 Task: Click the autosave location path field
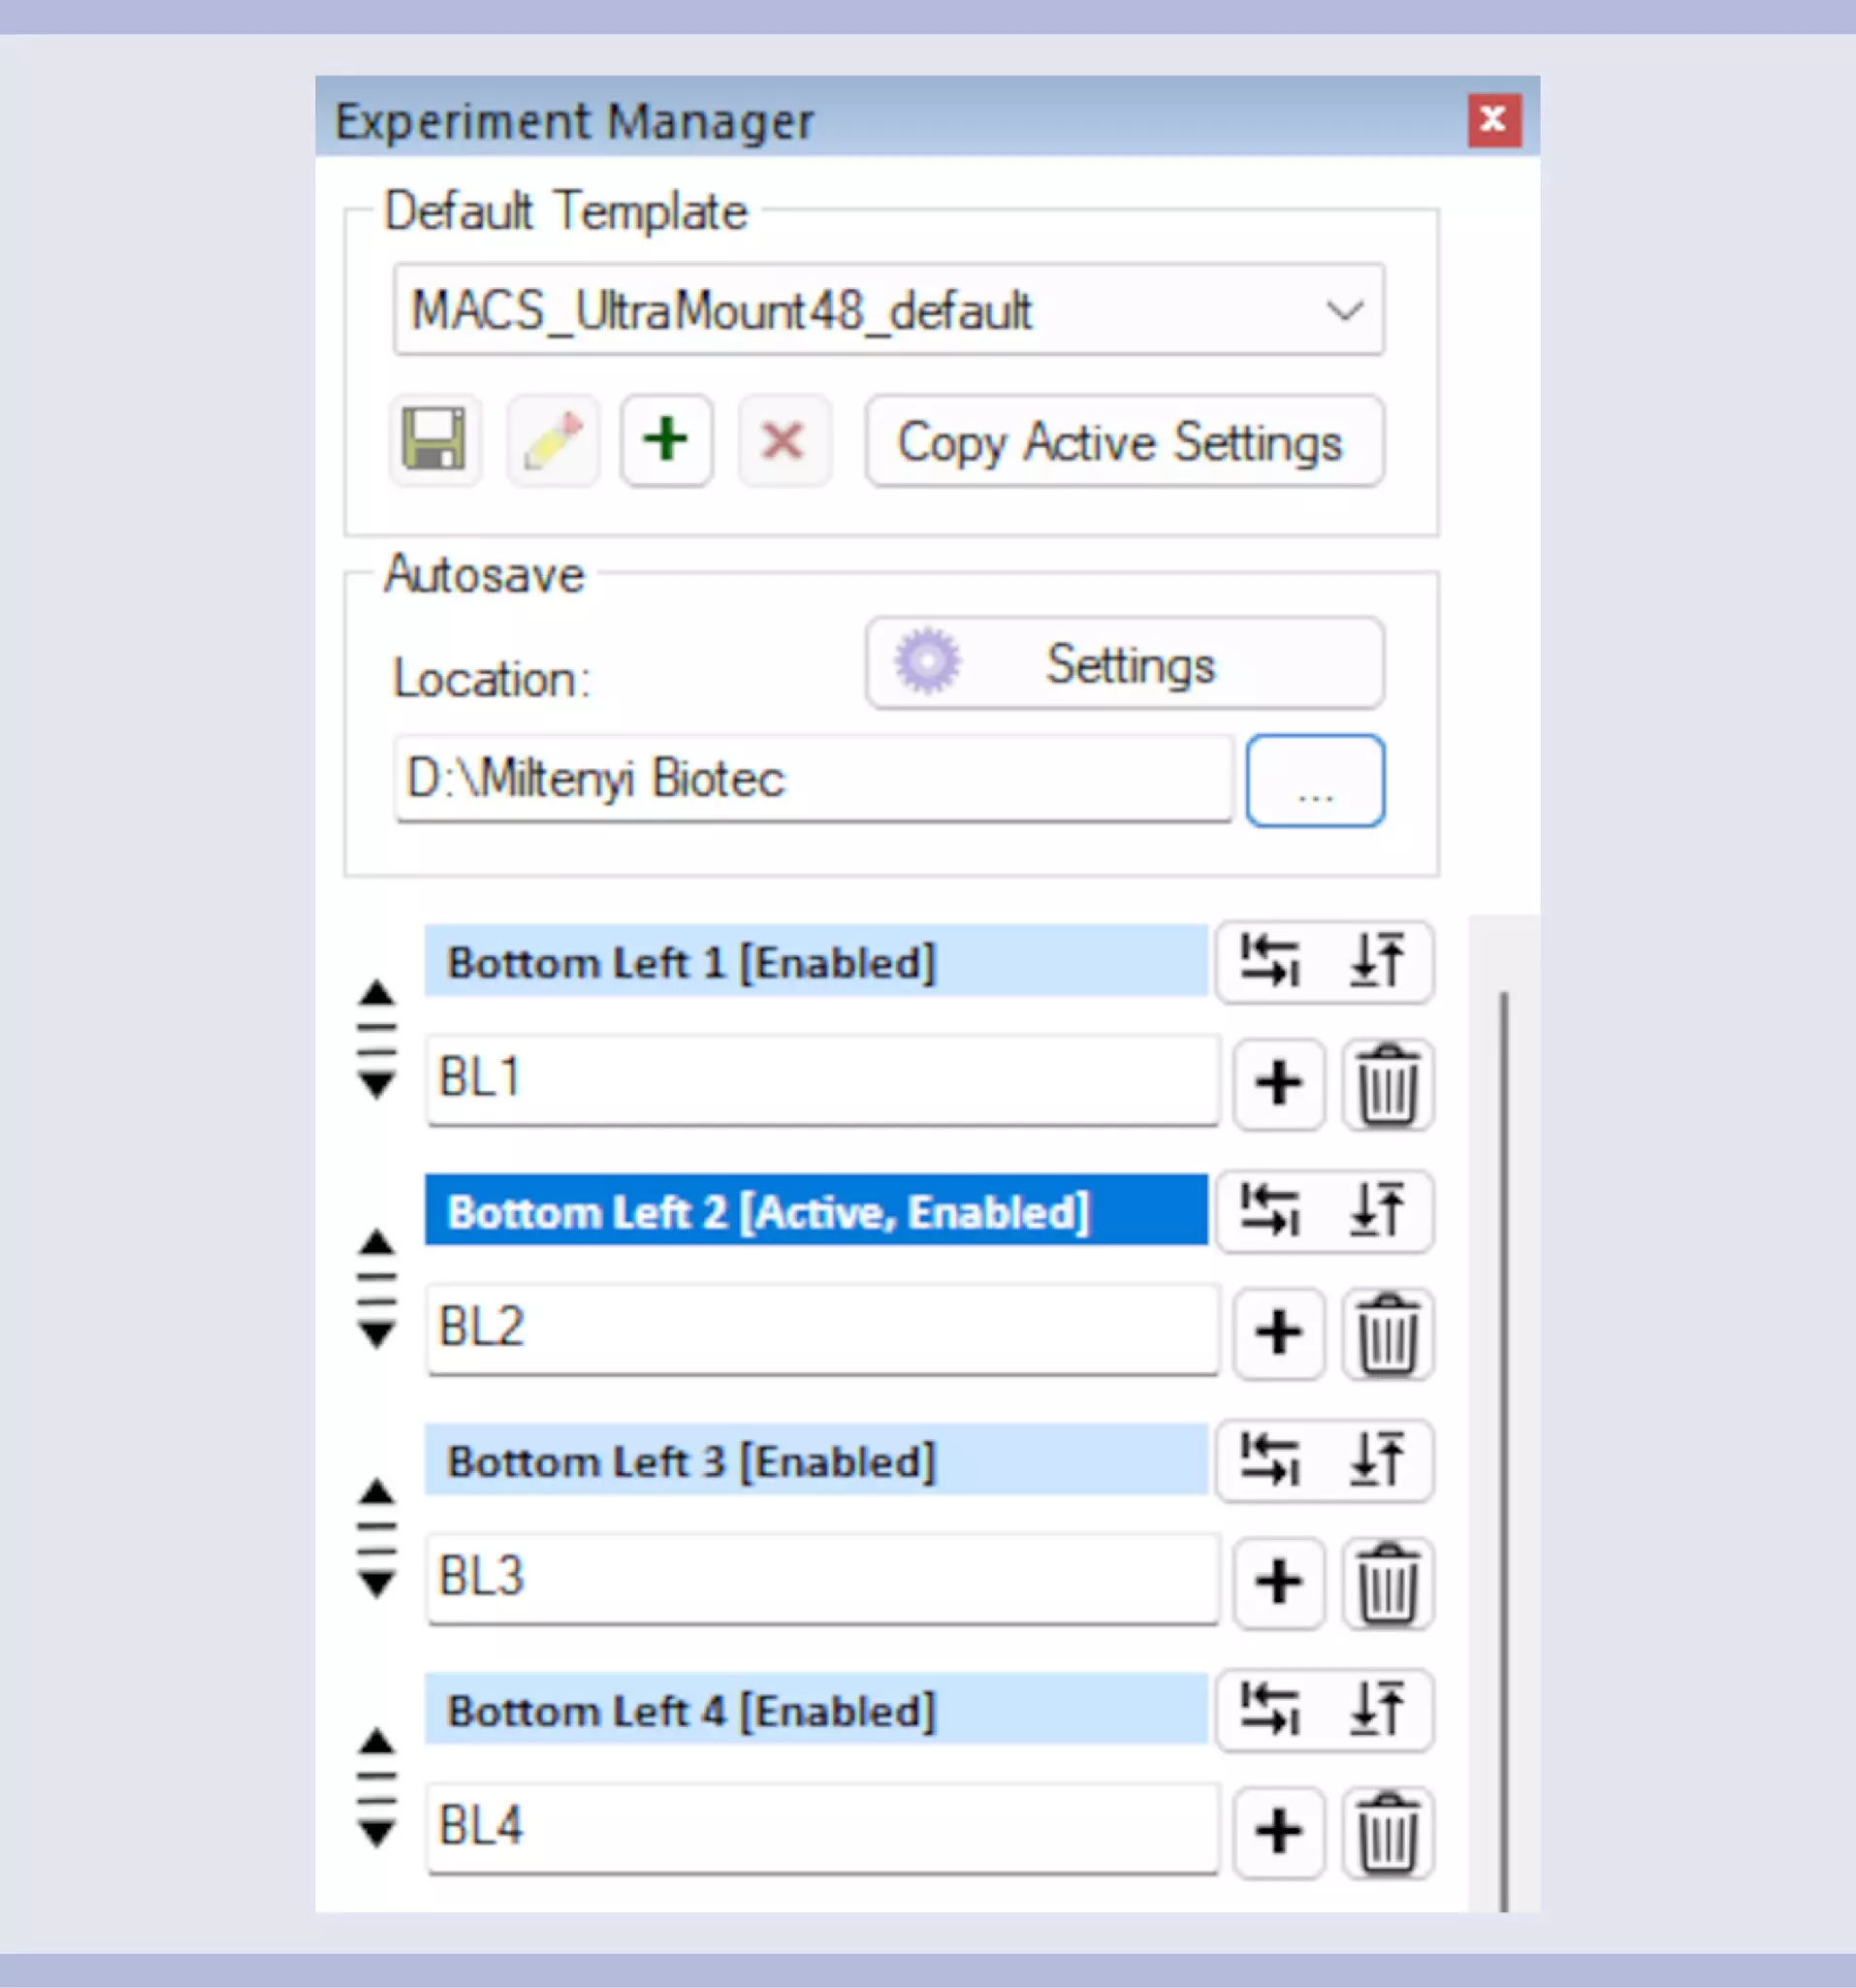(813, 779)
